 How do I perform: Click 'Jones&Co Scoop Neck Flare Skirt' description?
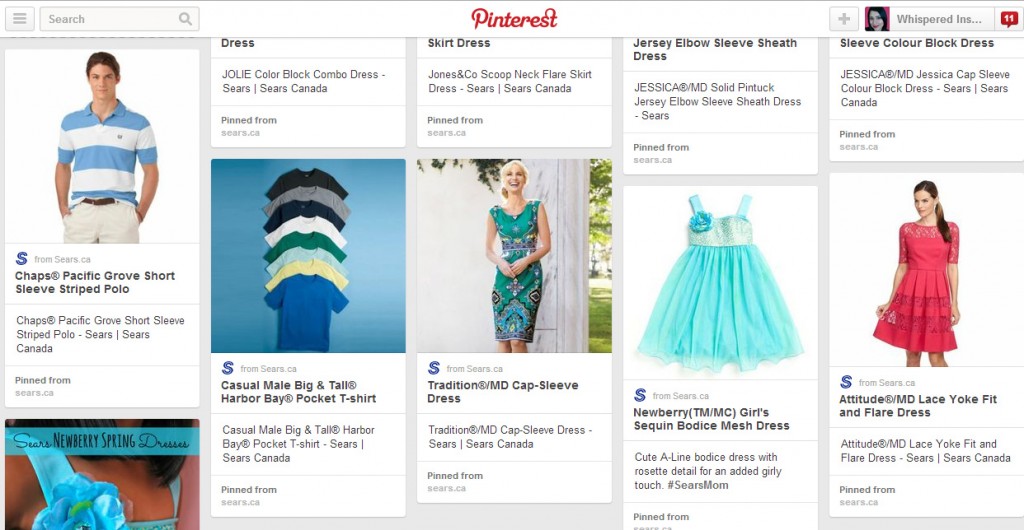click(x=509, y=81)
